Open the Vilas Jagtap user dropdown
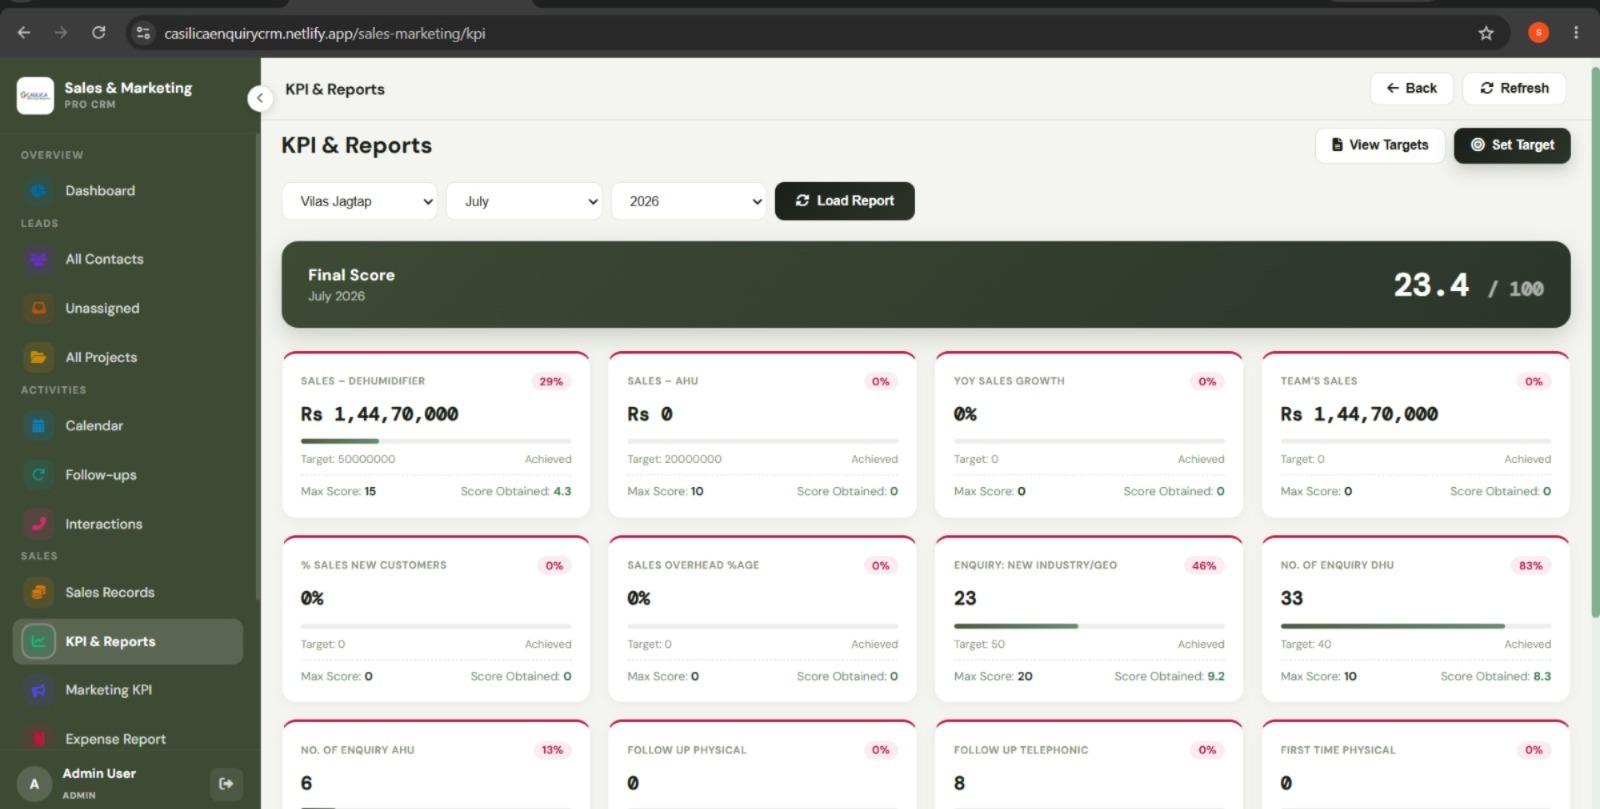Image resolution: width=1600 pixels, height=809 pixels. 360,201
